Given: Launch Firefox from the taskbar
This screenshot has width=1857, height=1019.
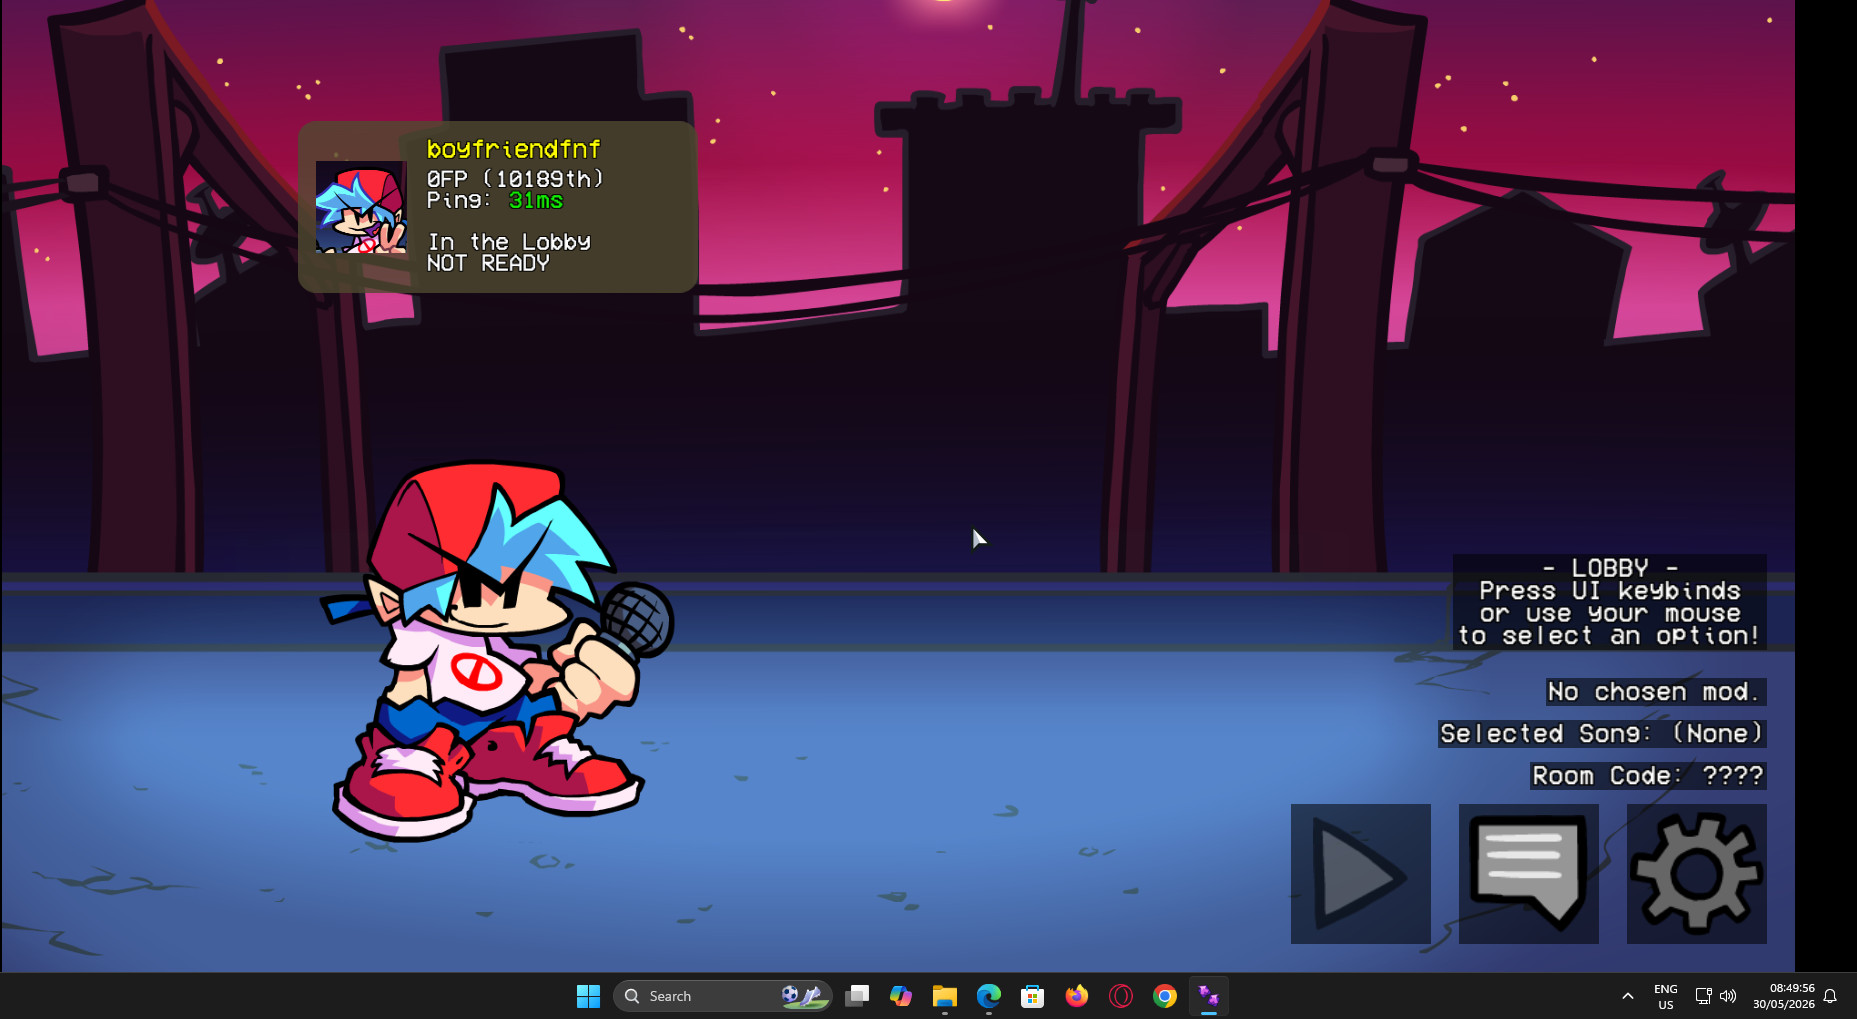Looking at the screenshot, I should click(1077, 996).
